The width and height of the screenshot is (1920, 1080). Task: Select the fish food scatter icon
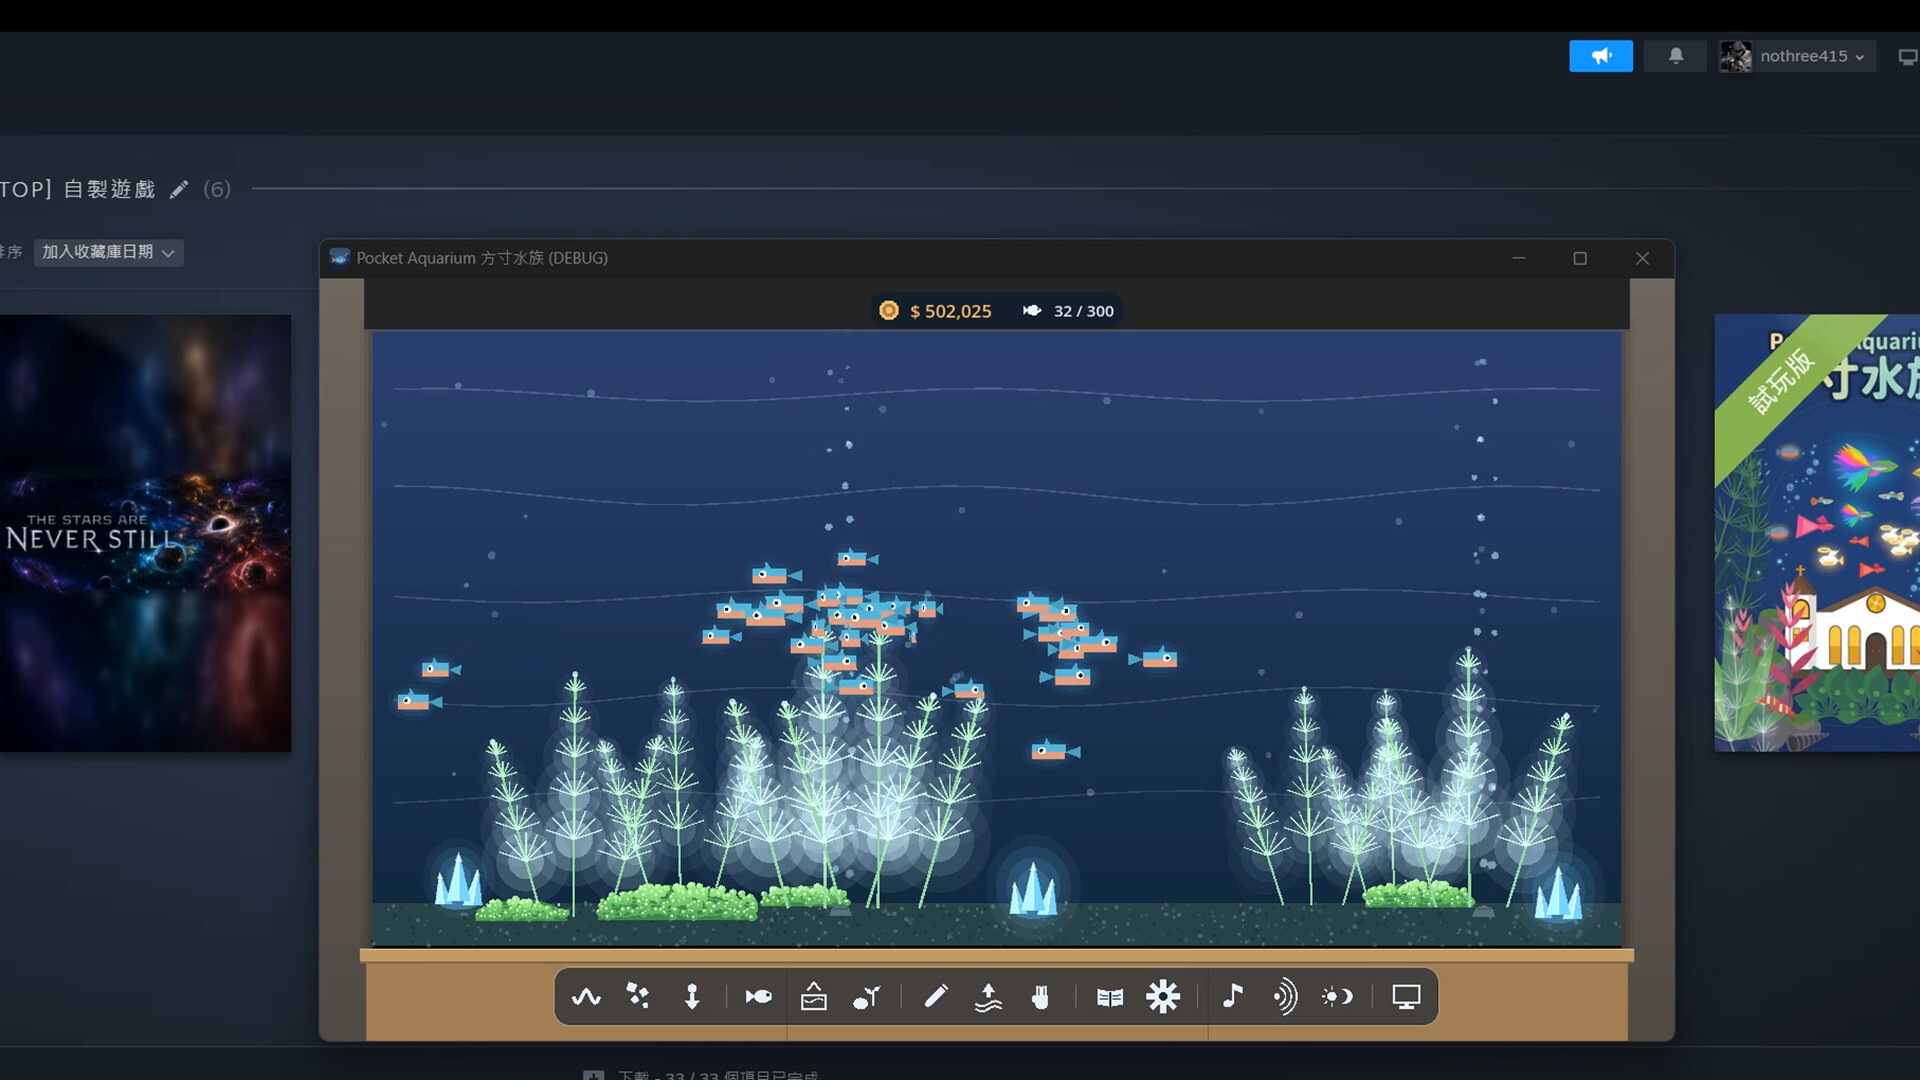tap(638, 996)
